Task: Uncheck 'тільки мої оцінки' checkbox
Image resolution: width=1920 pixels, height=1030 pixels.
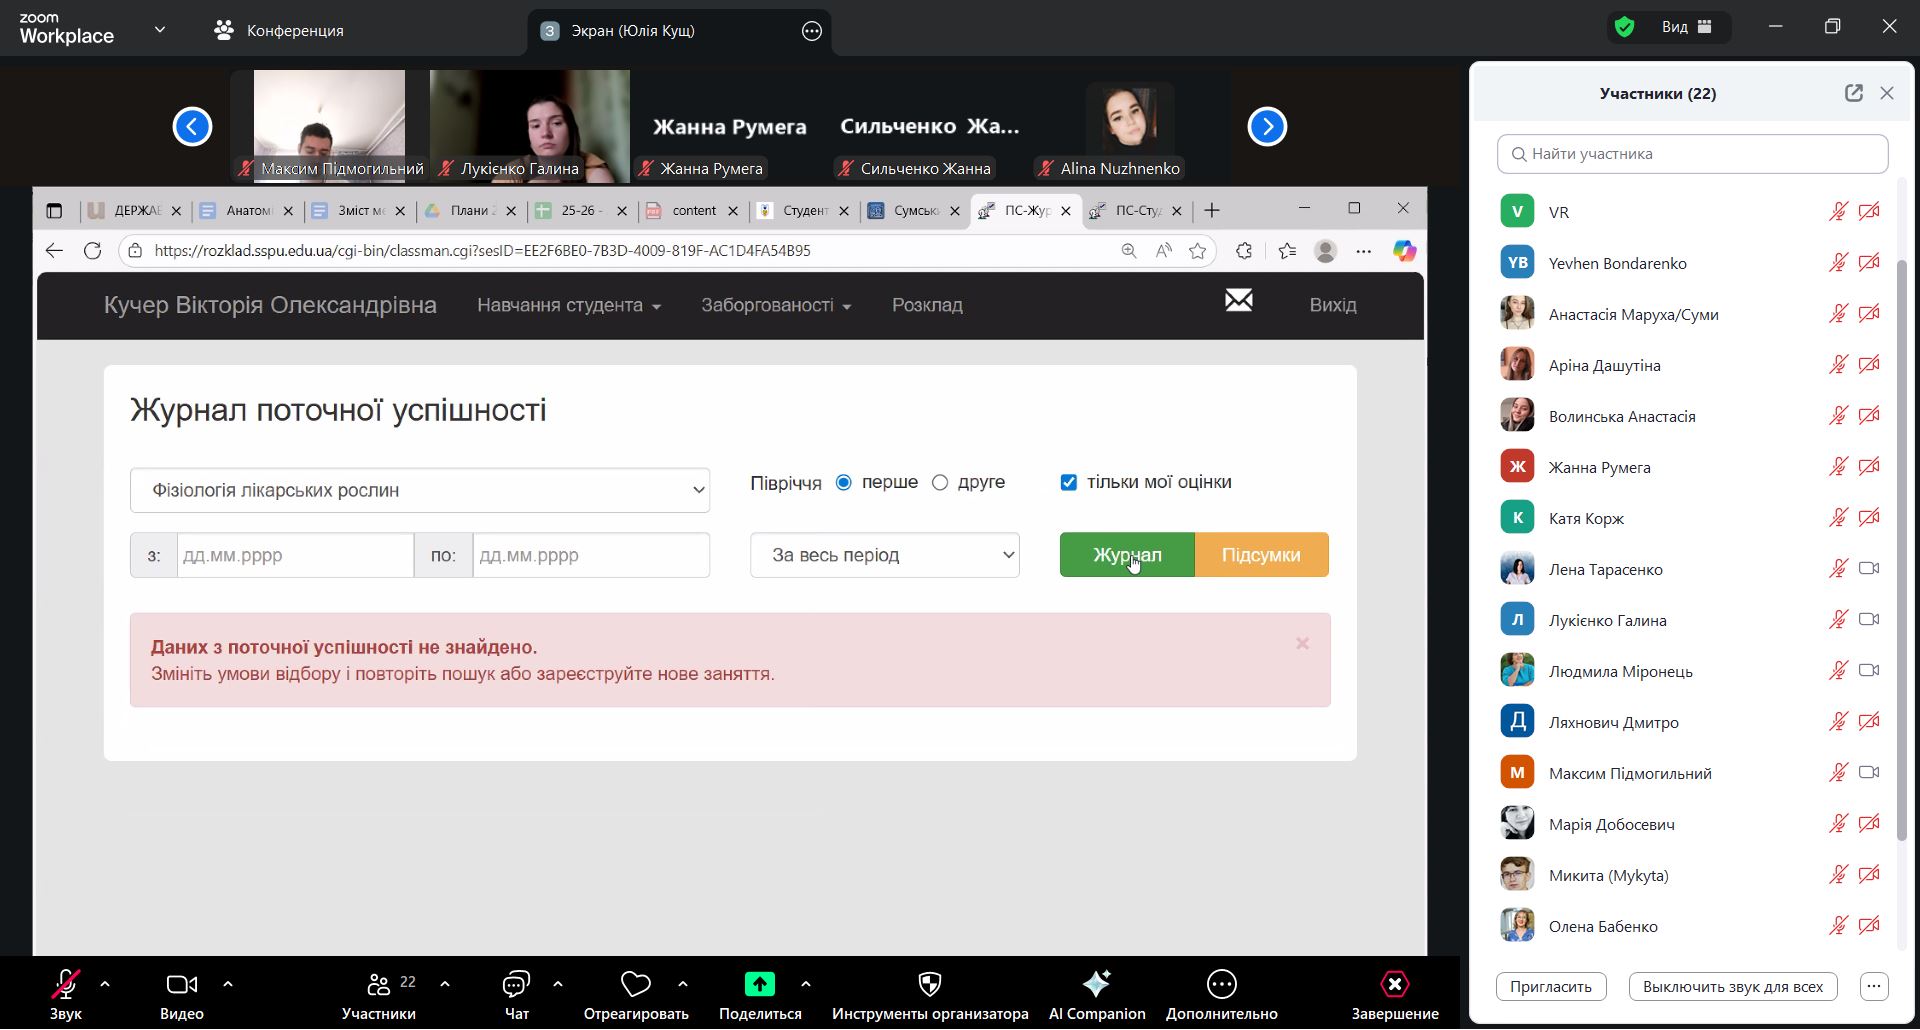Action: [x=1068, y=483]
